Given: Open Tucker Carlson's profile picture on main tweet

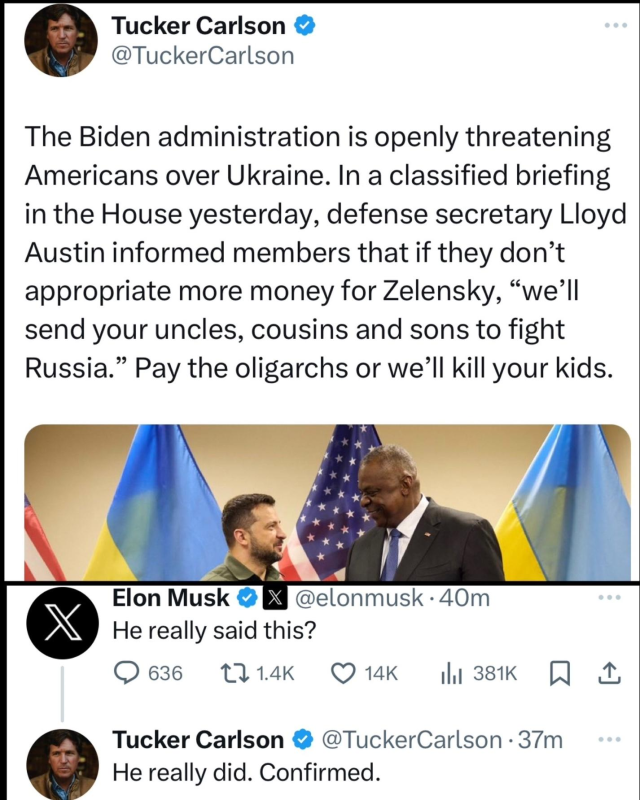Looking at the screenshot, I should tap(58, 42).
